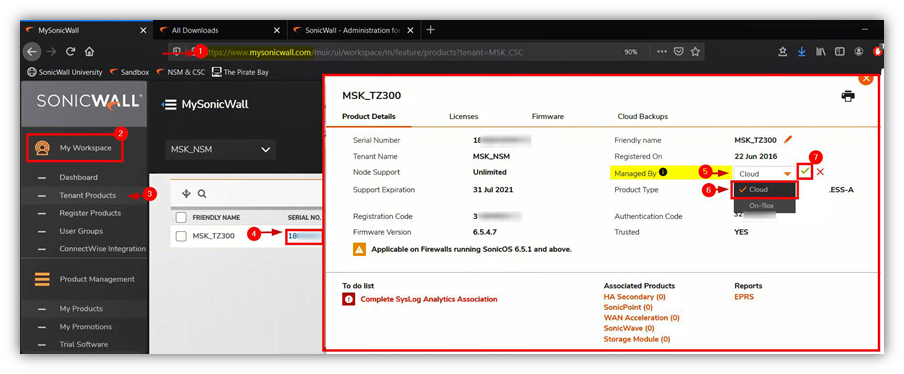Tick the MSK_TZ300 row checkbox
The height and width of the screenshot is (374, 904).
pos(181,236)
